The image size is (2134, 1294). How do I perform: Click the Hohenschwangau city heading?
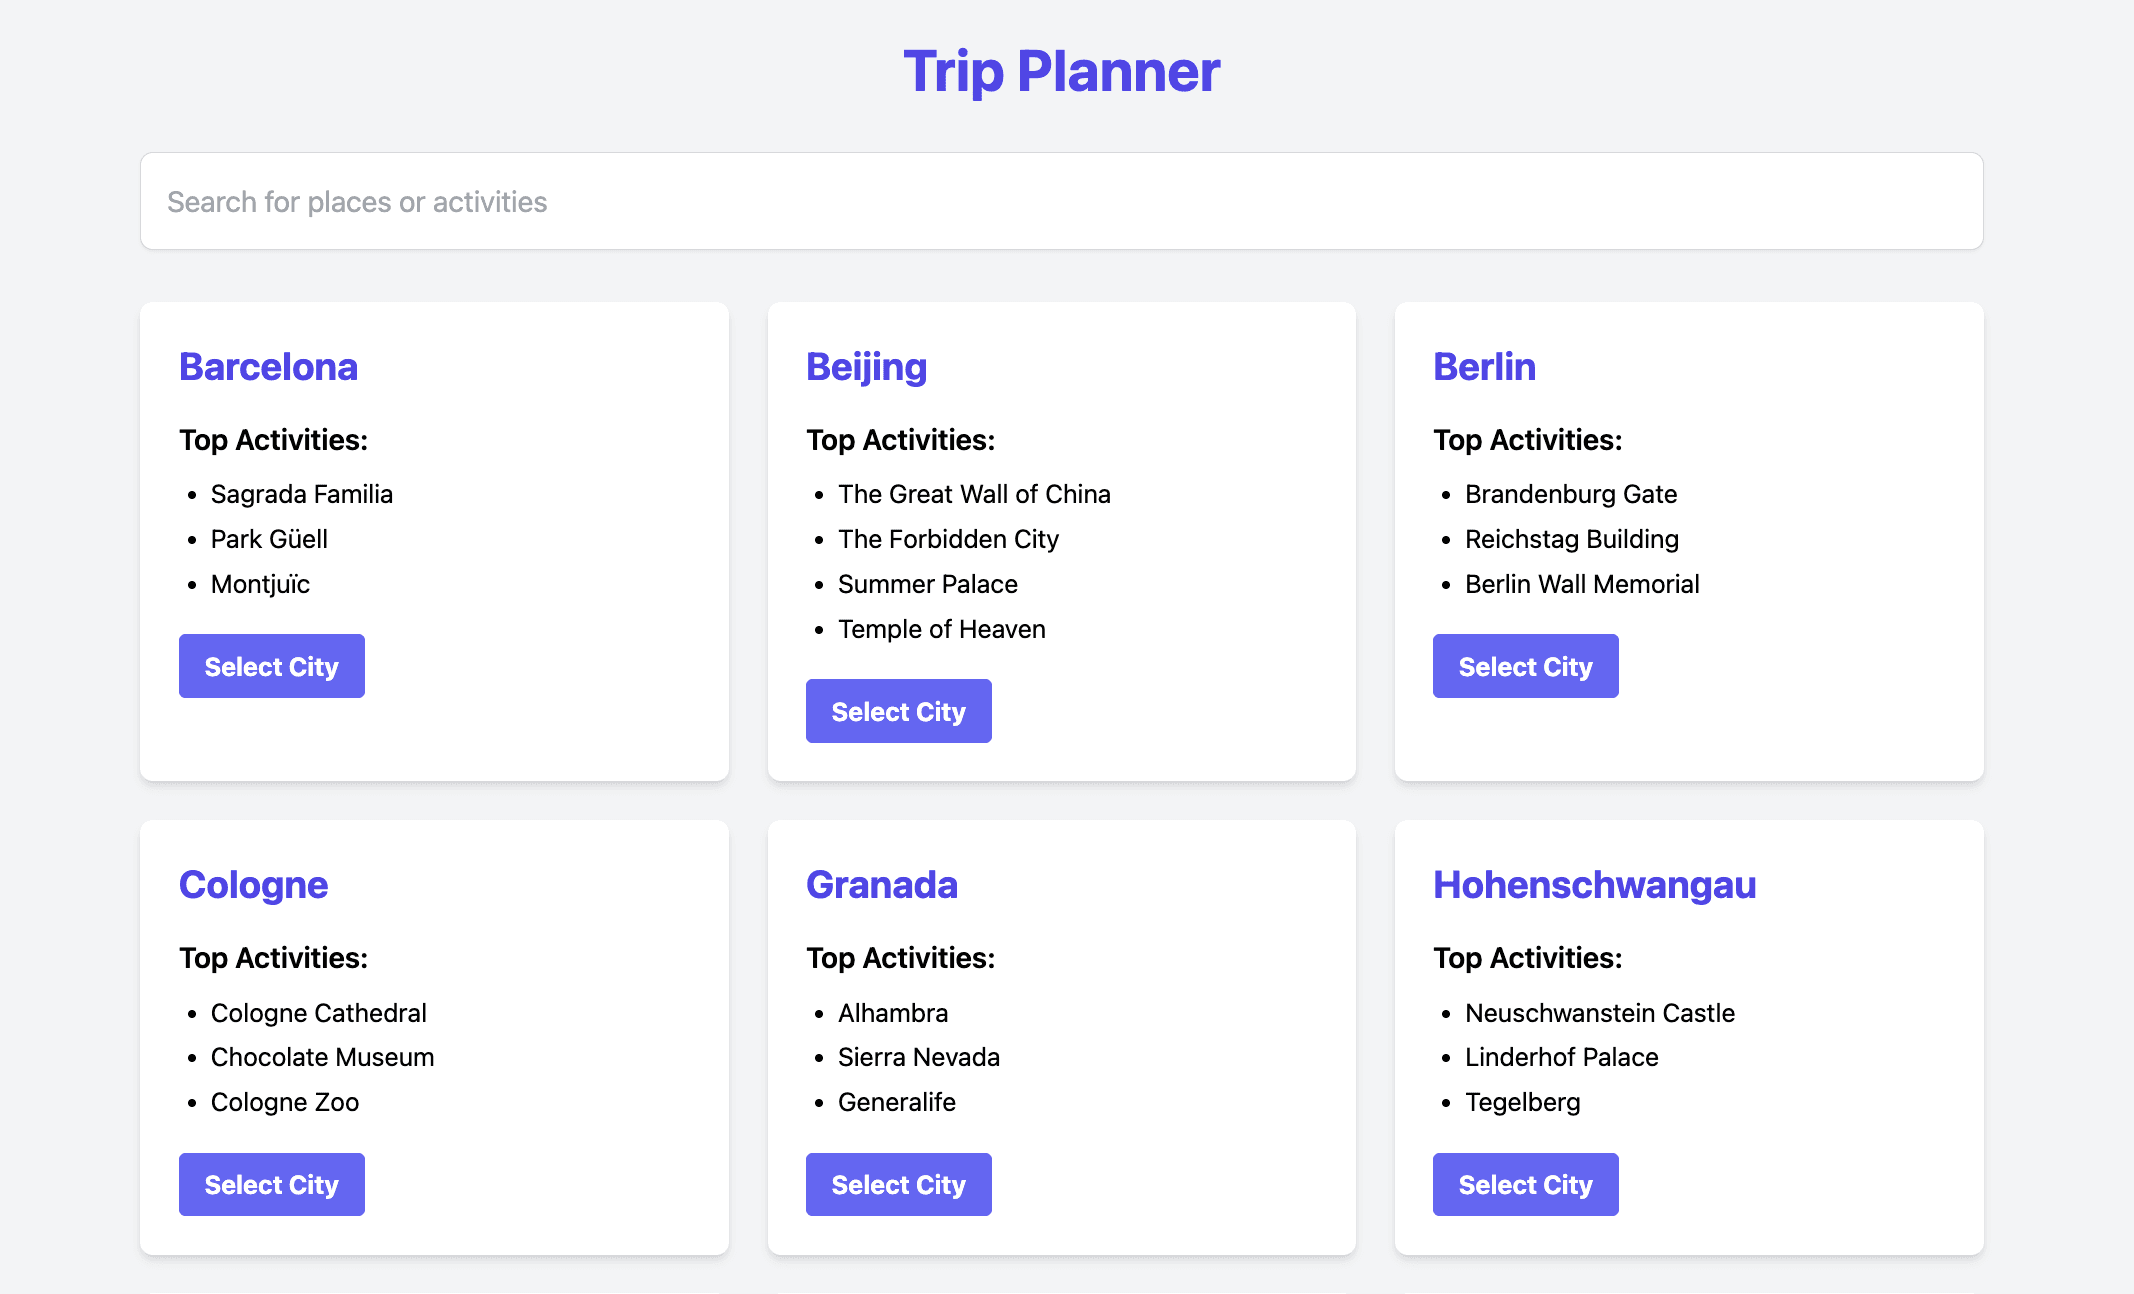point(1594,885)
